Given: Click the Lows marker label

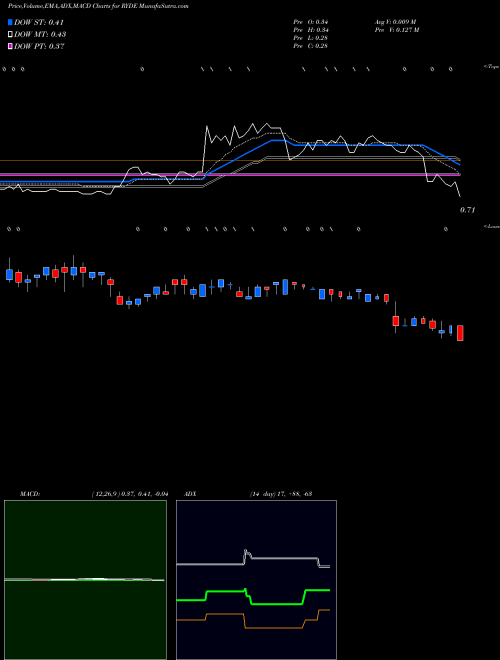Looking at the screenshot, I should click(x=492, y=226).
